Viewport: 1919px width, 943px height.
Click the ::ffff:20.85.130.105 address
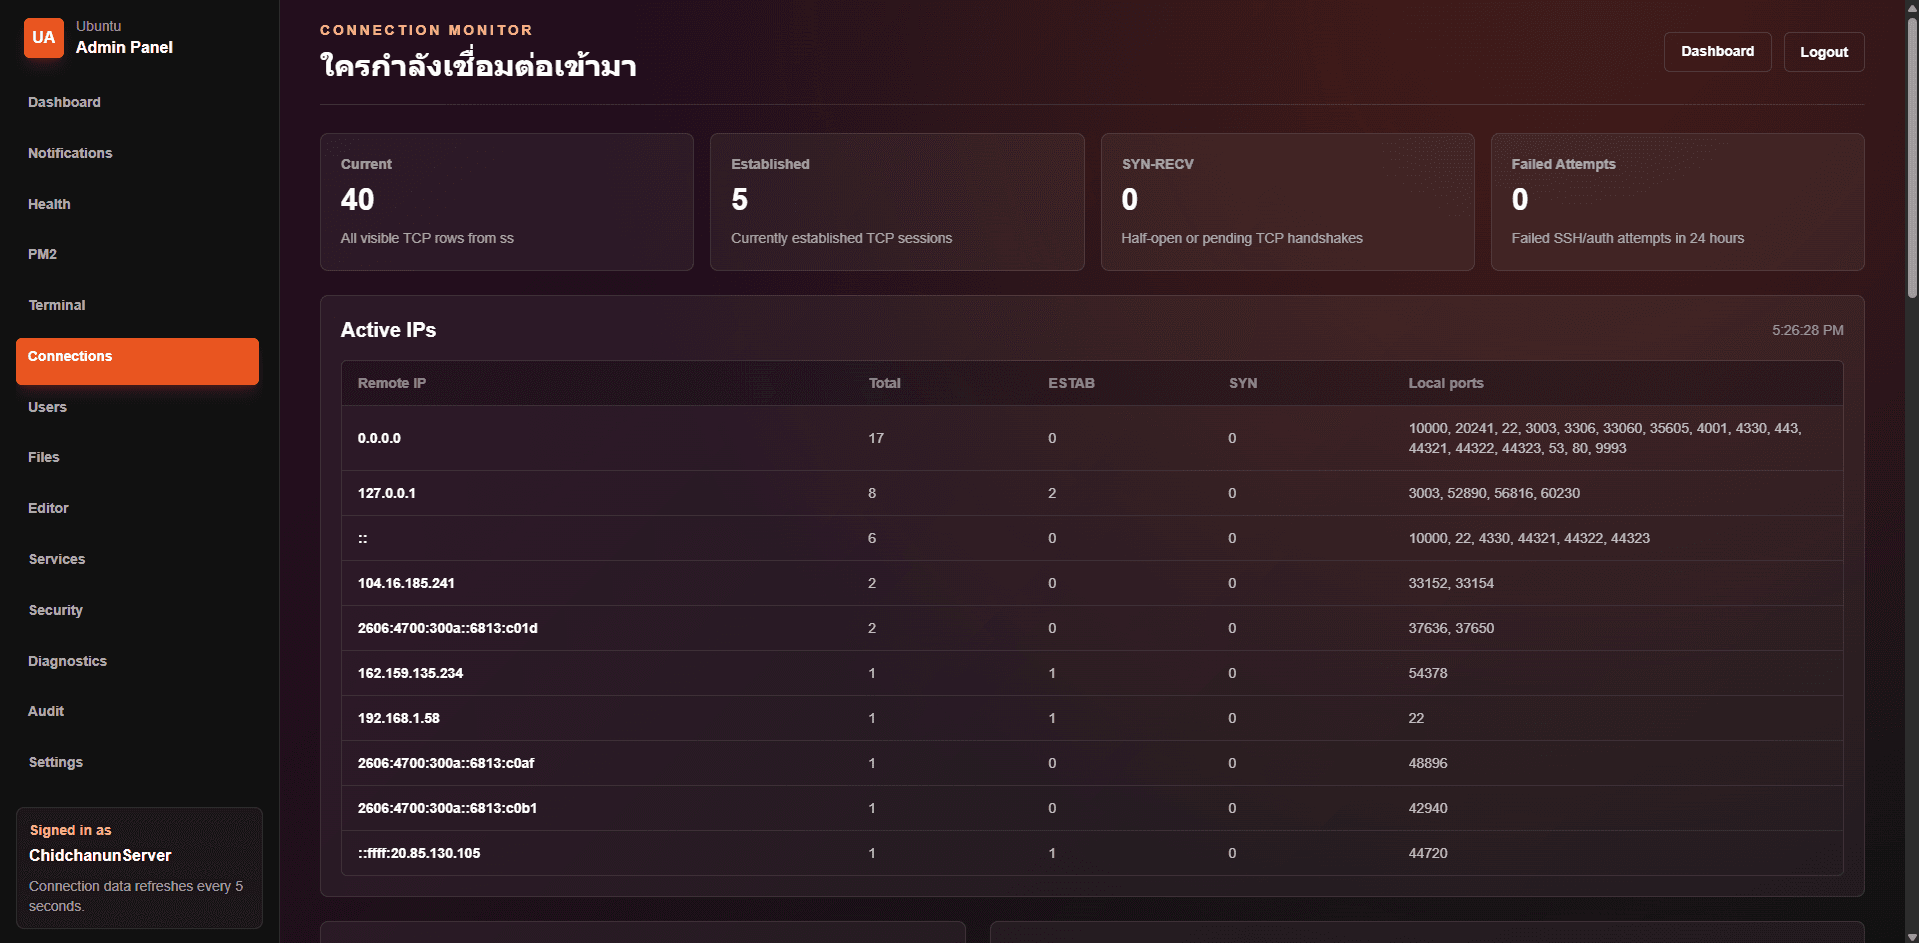pyautogui.click(x=419, y=853)
